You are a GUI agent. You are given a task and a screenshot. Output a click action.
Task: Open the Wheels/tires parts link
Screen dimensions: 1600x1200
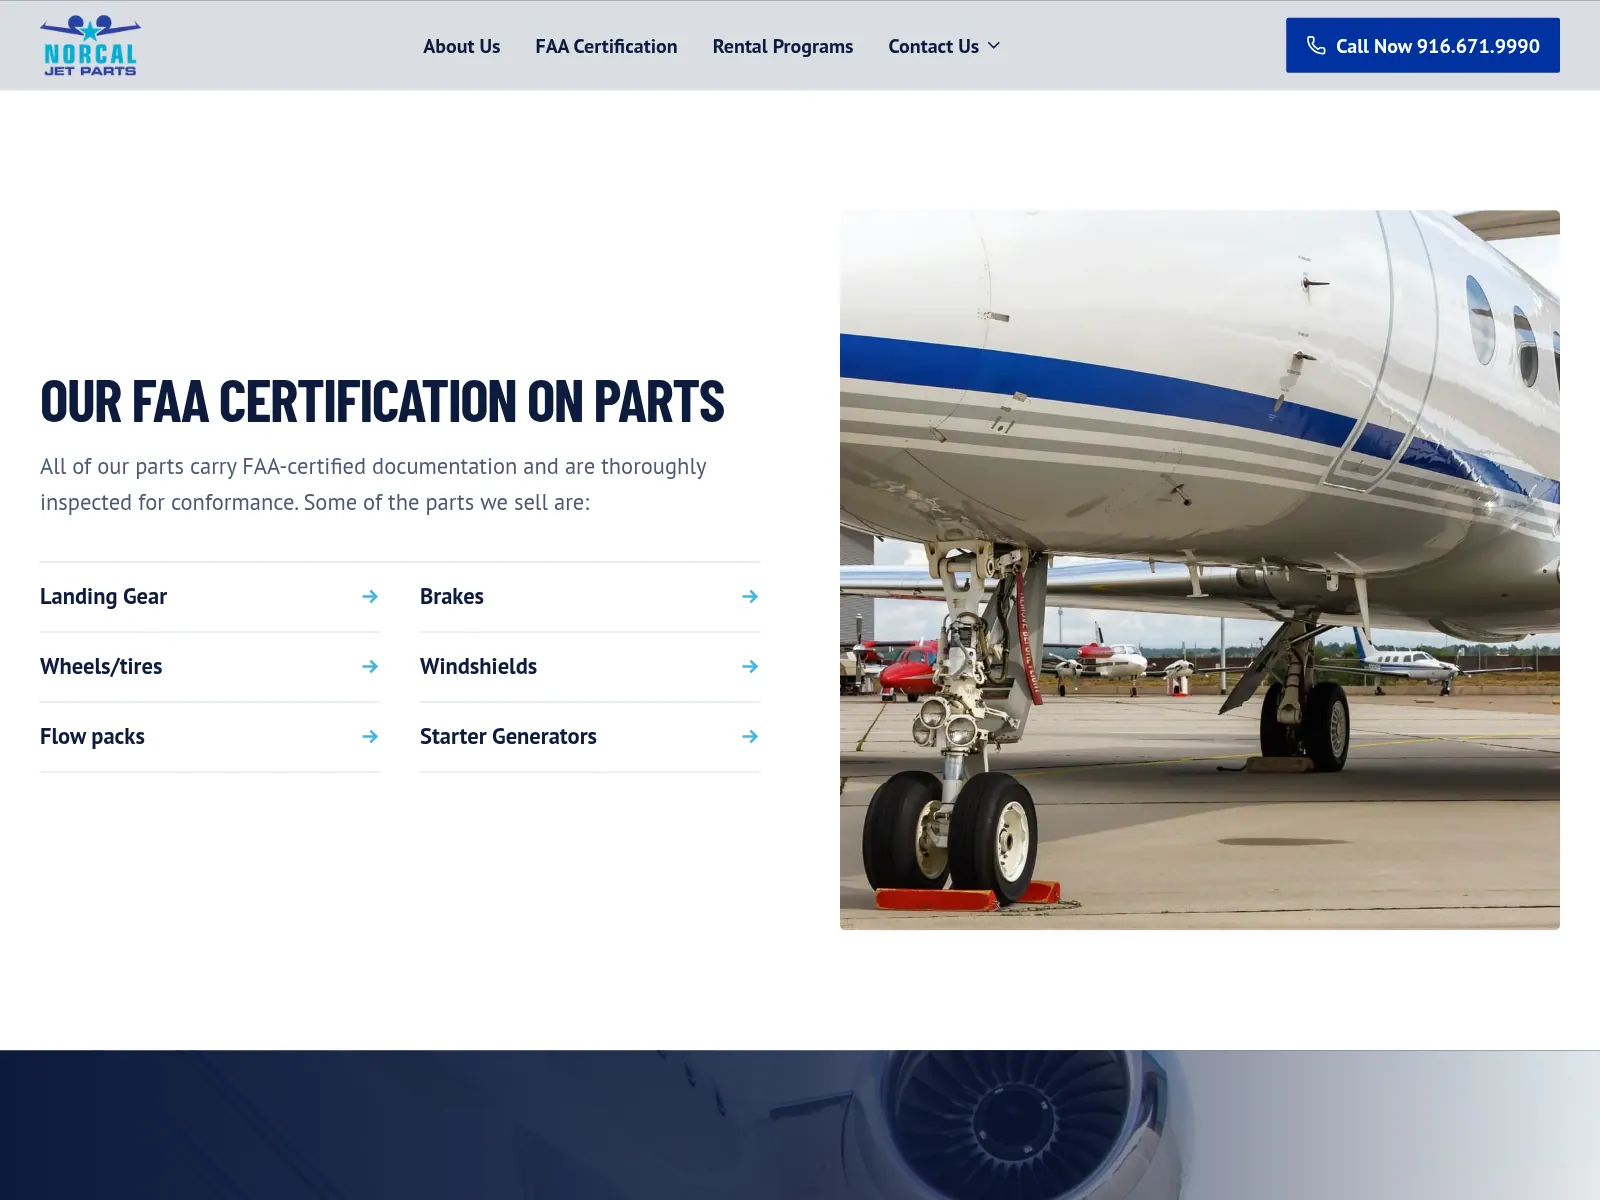tap(210, 667)
